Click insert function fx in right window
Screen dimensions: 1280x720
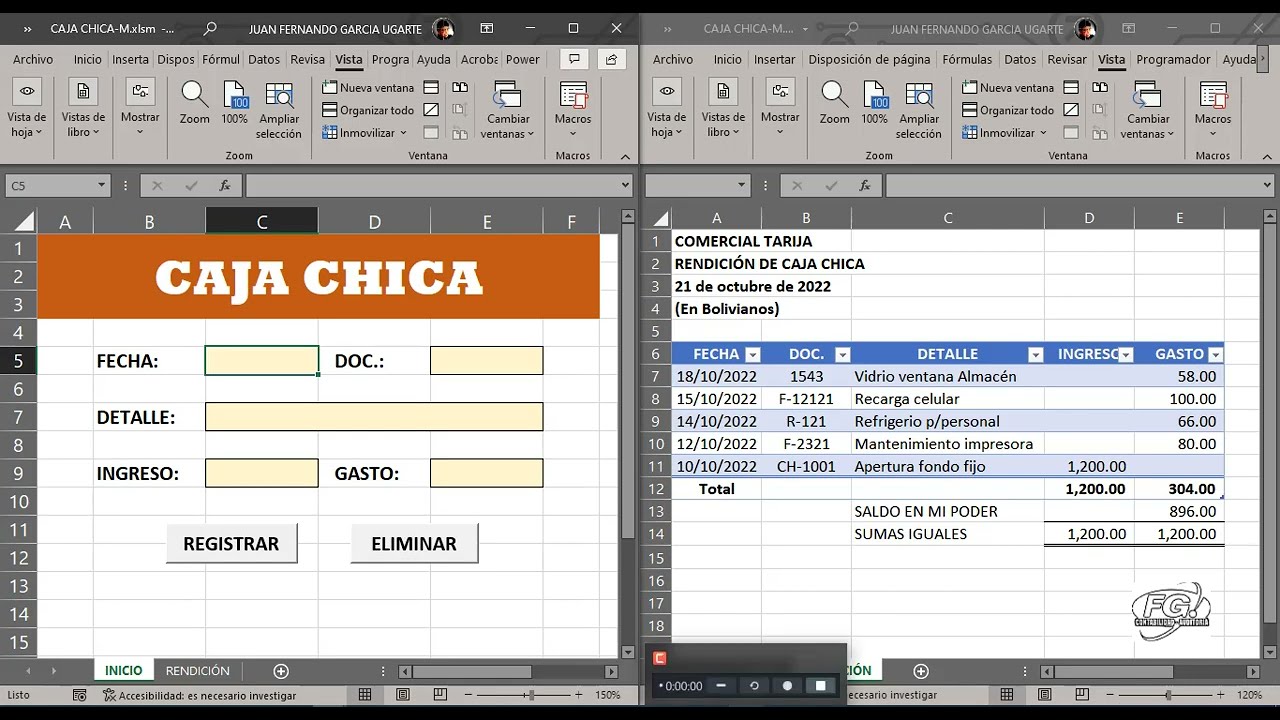tap(865, 185)
